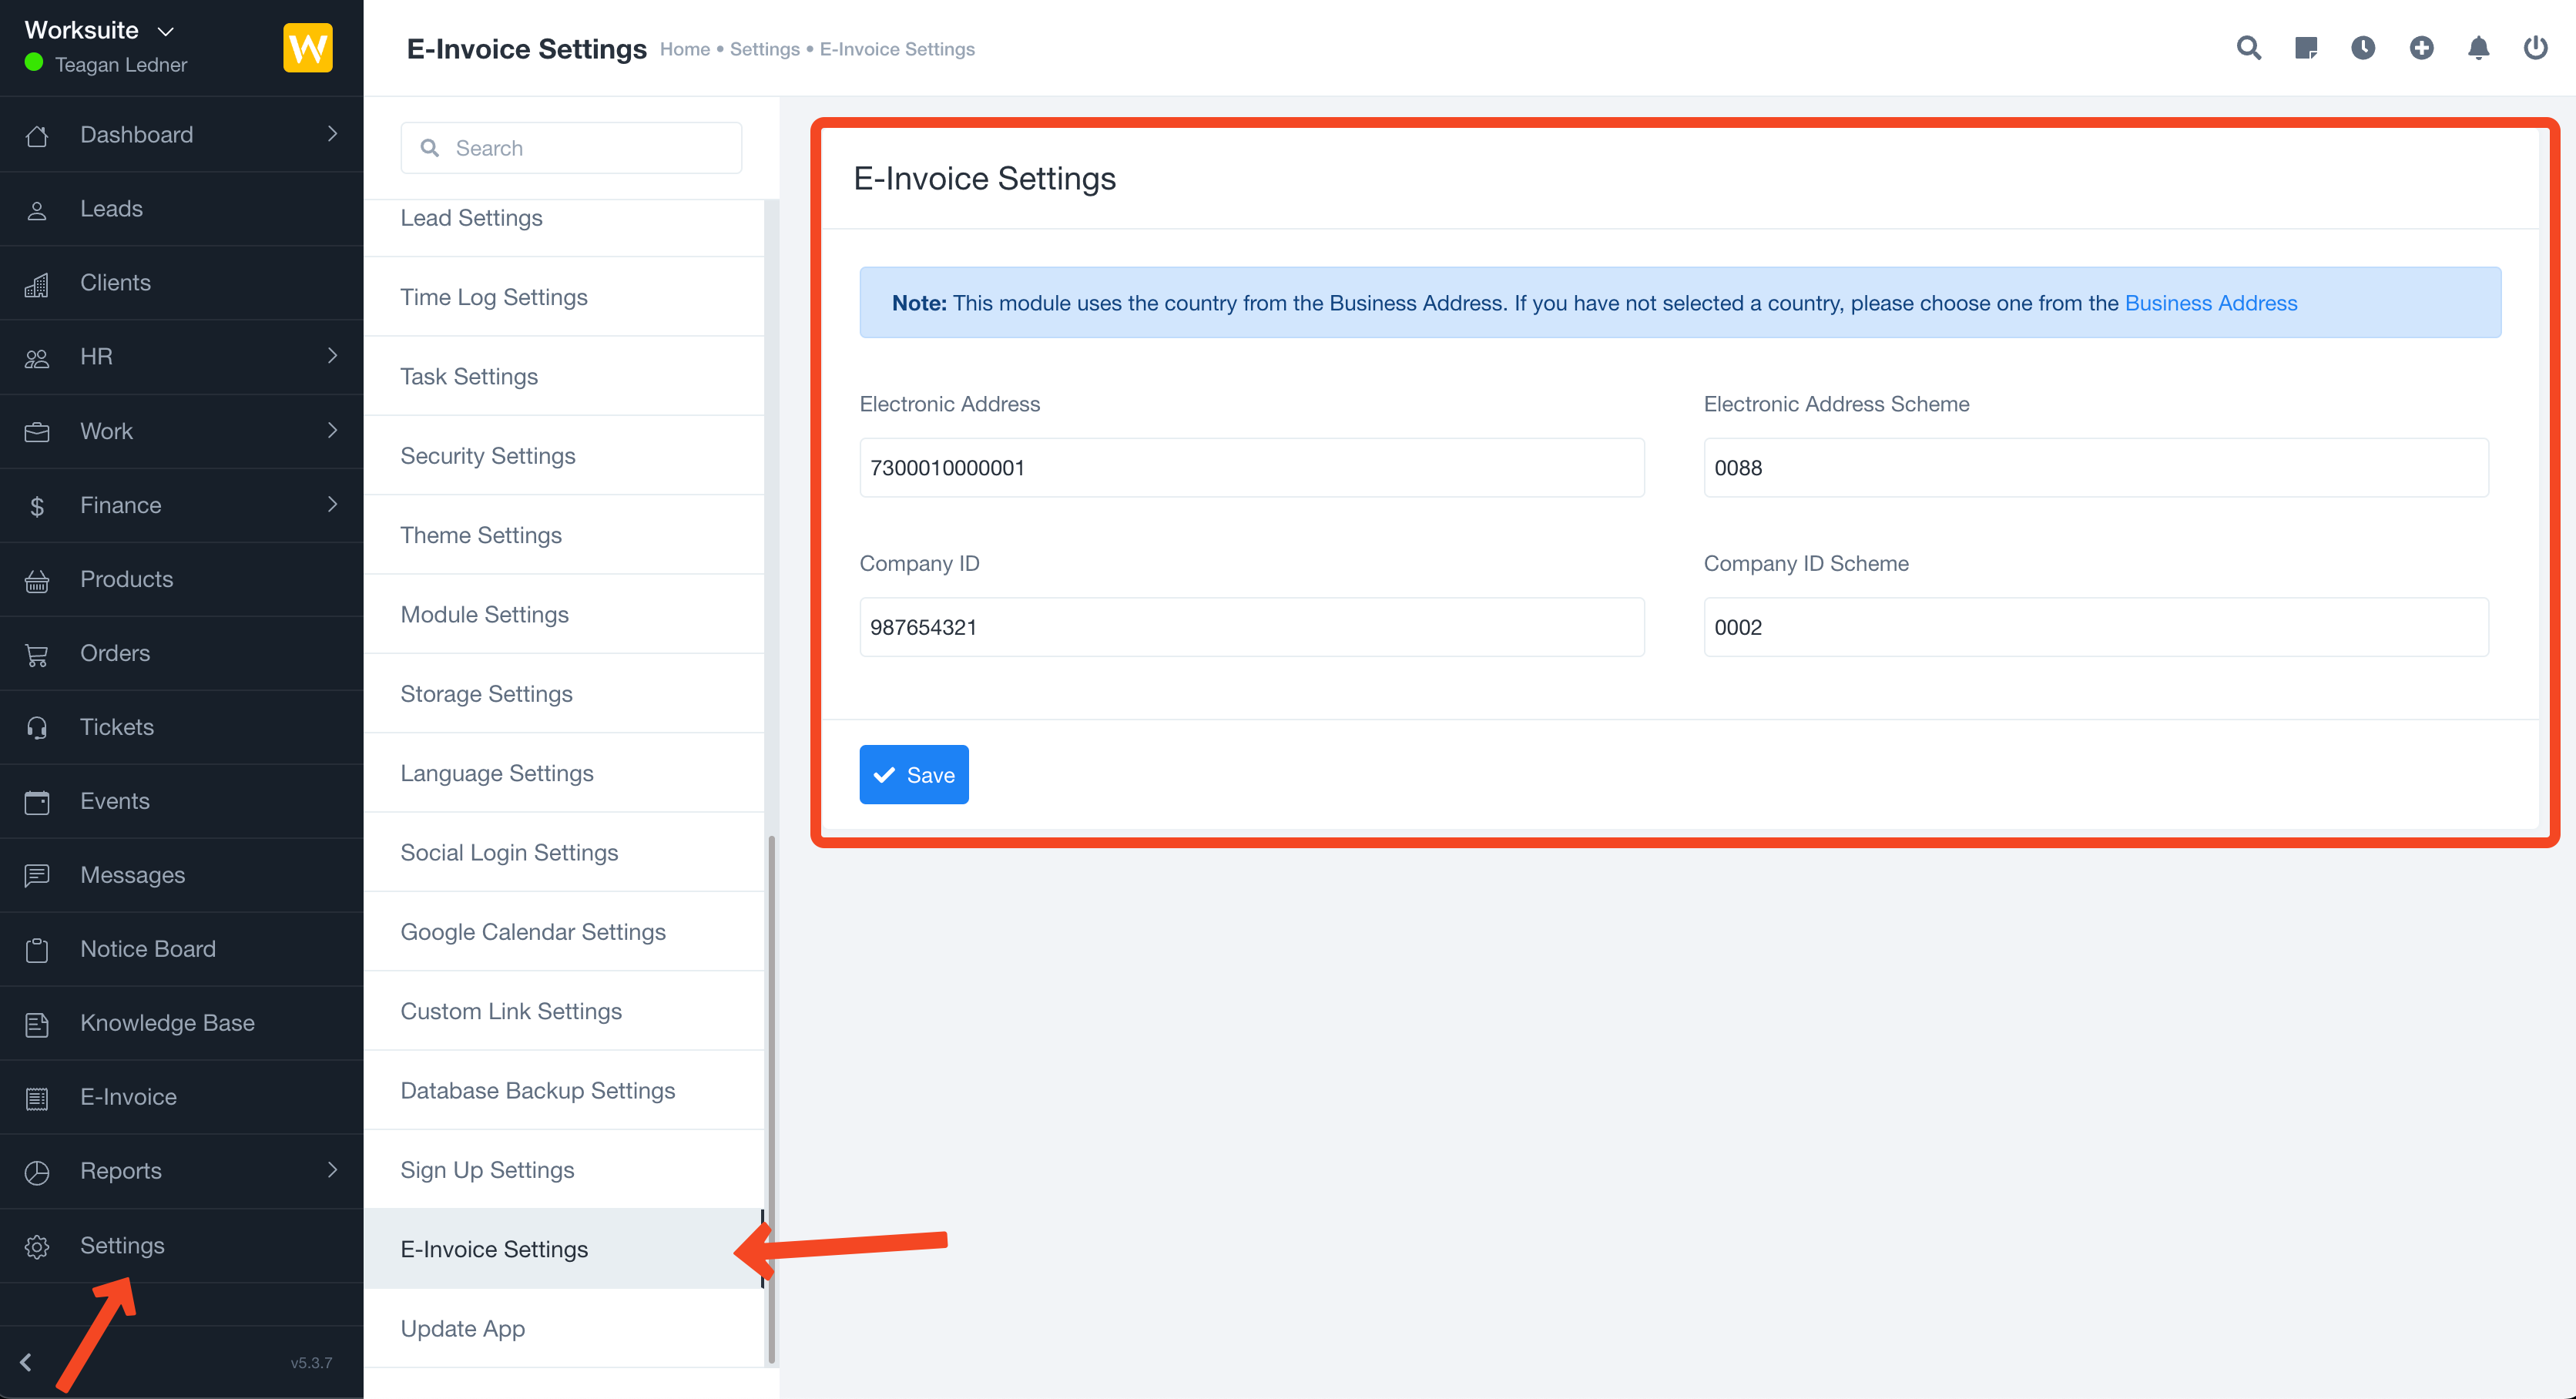Click inside the Company ID field
Viewport: 2576px width, 1399px height.
pyautogui.click(x=1250, y=627)
